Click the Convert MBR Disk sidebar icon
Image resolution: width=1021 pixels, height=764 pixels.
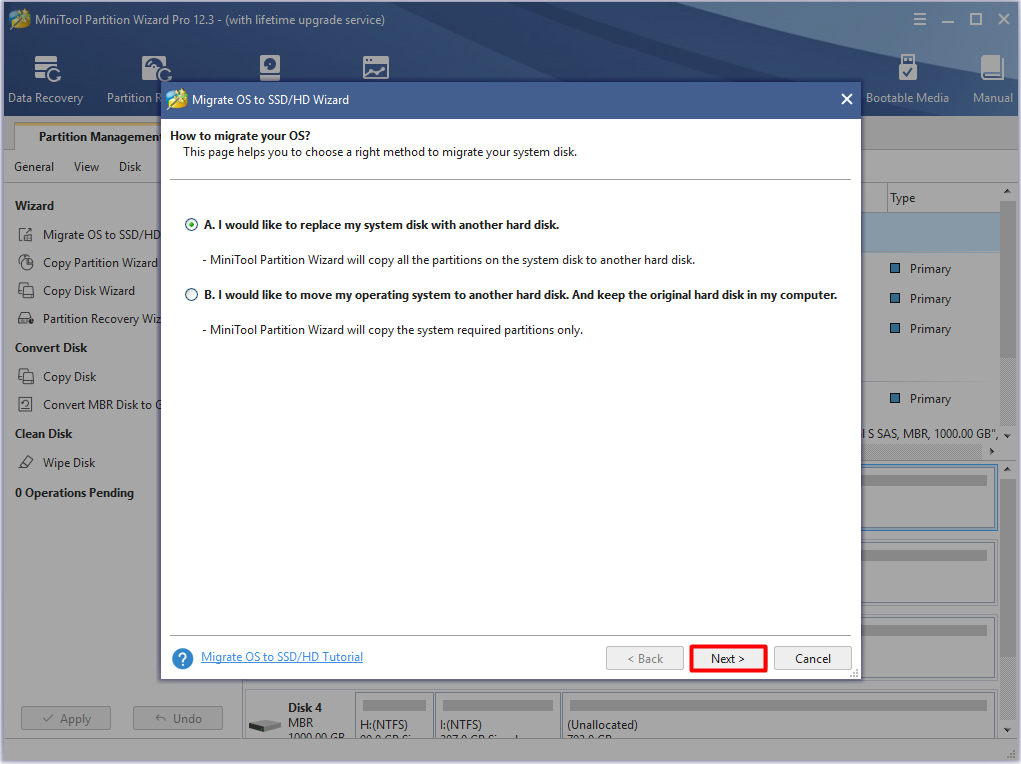point(25,404)
